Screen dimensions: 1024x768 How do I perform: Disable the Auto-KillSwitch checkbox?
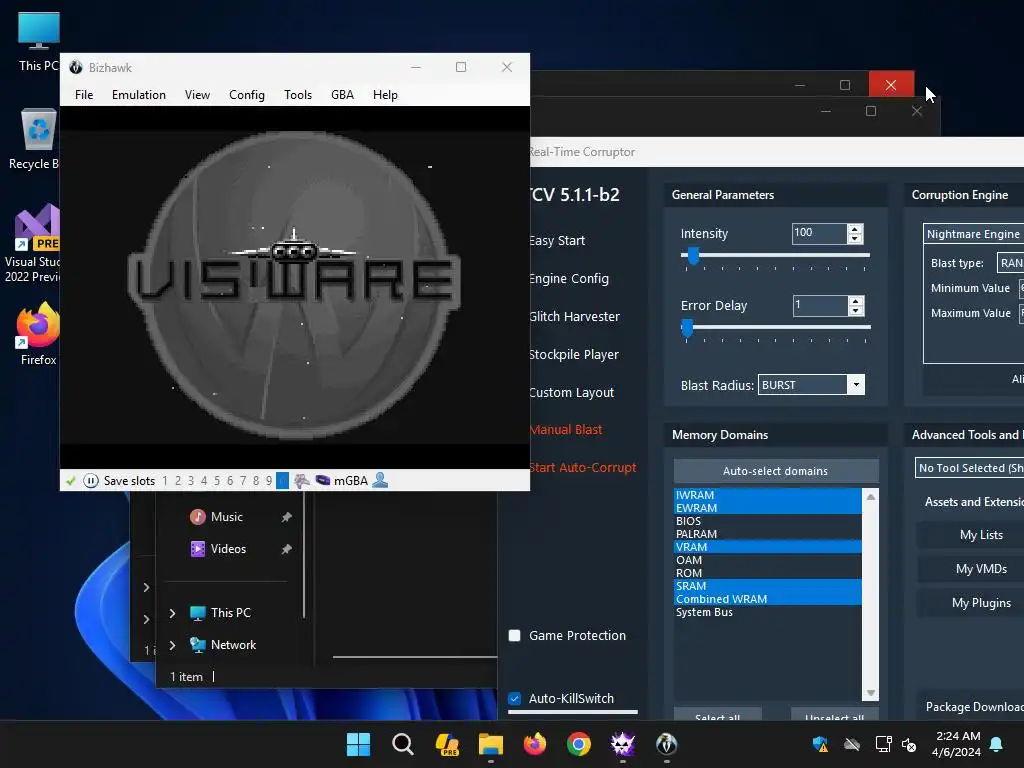[x=515, y=699]
